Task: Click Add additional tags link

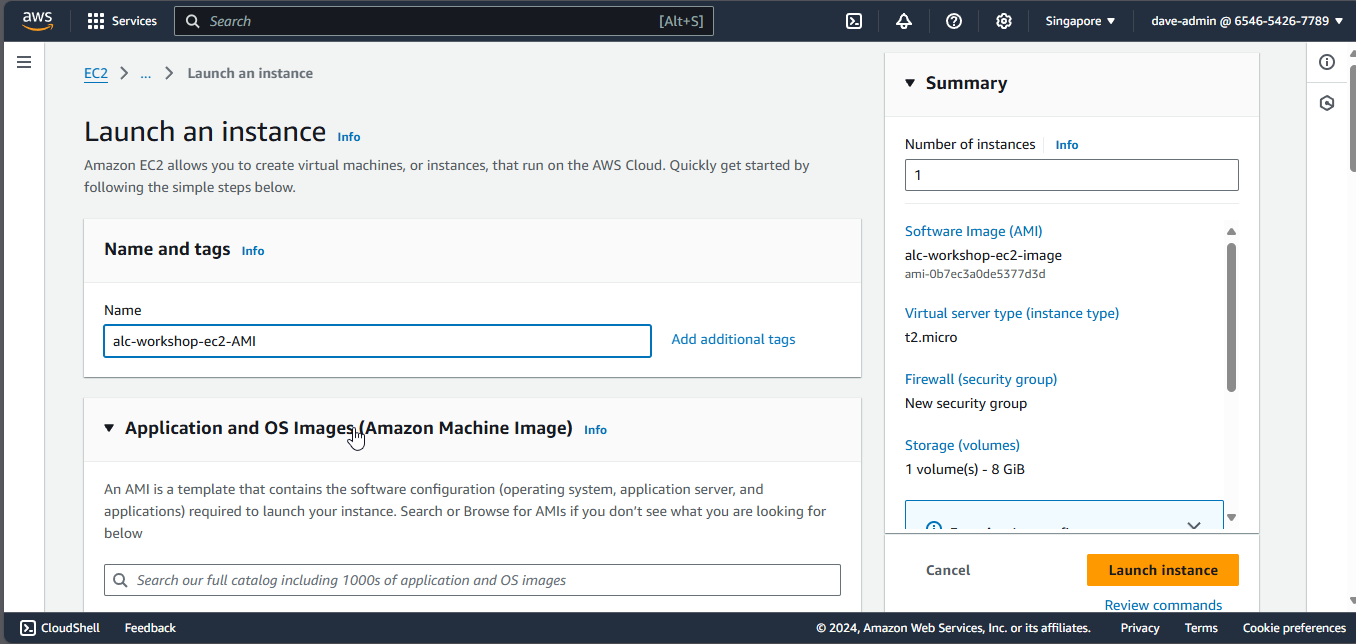Action: (733, 339)
